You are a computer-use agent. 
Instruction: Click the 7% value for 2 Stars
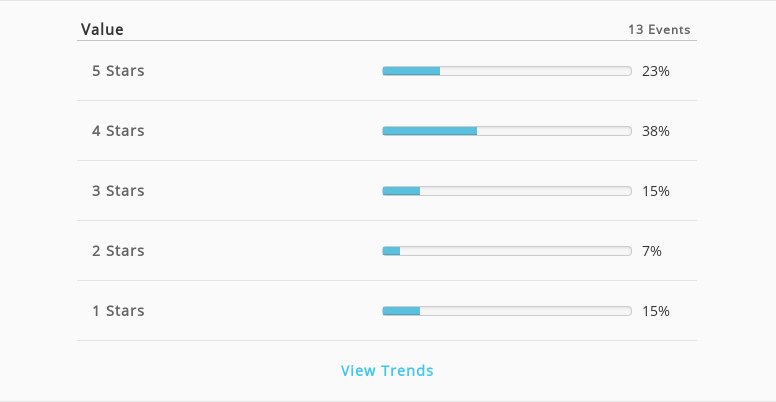click(652, 251)
